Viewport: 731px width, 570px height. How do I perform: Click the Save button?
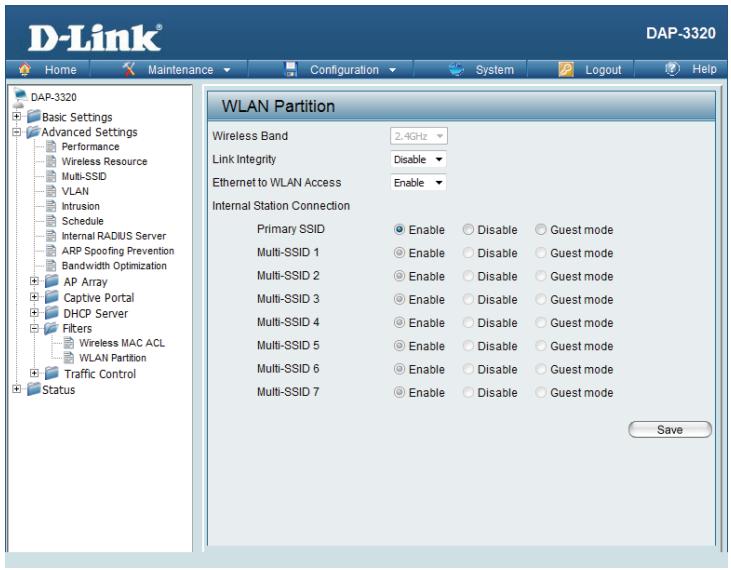669,429
